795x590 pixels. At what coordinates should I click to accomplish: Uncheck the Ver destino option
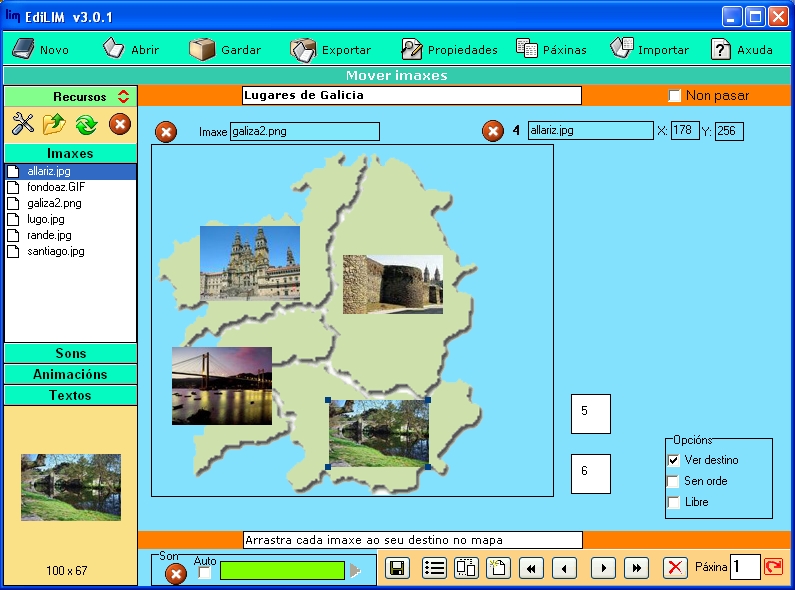point(674,460)
